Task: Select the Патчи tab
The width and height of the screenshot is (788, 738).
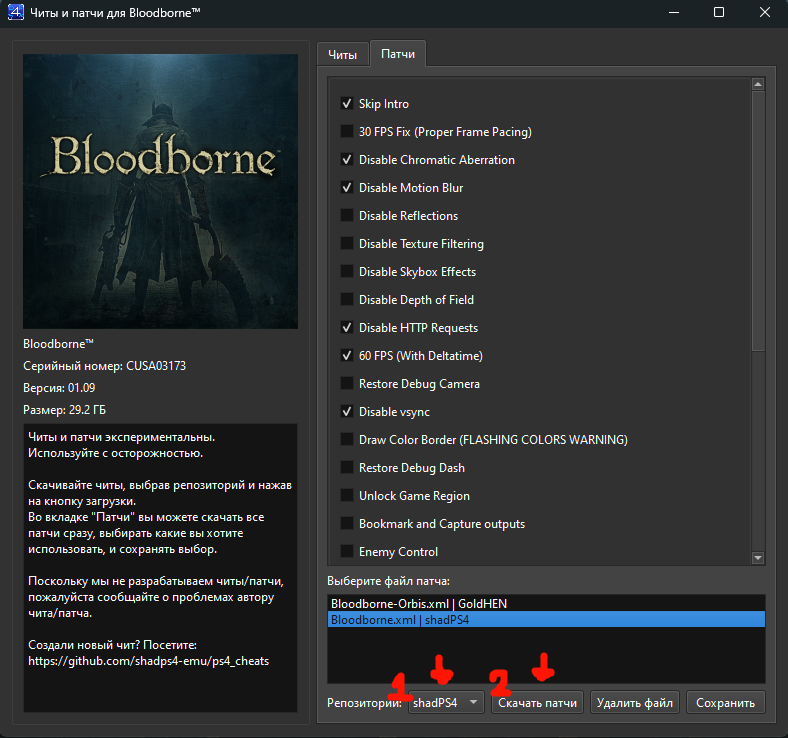Action: [398, 54]
